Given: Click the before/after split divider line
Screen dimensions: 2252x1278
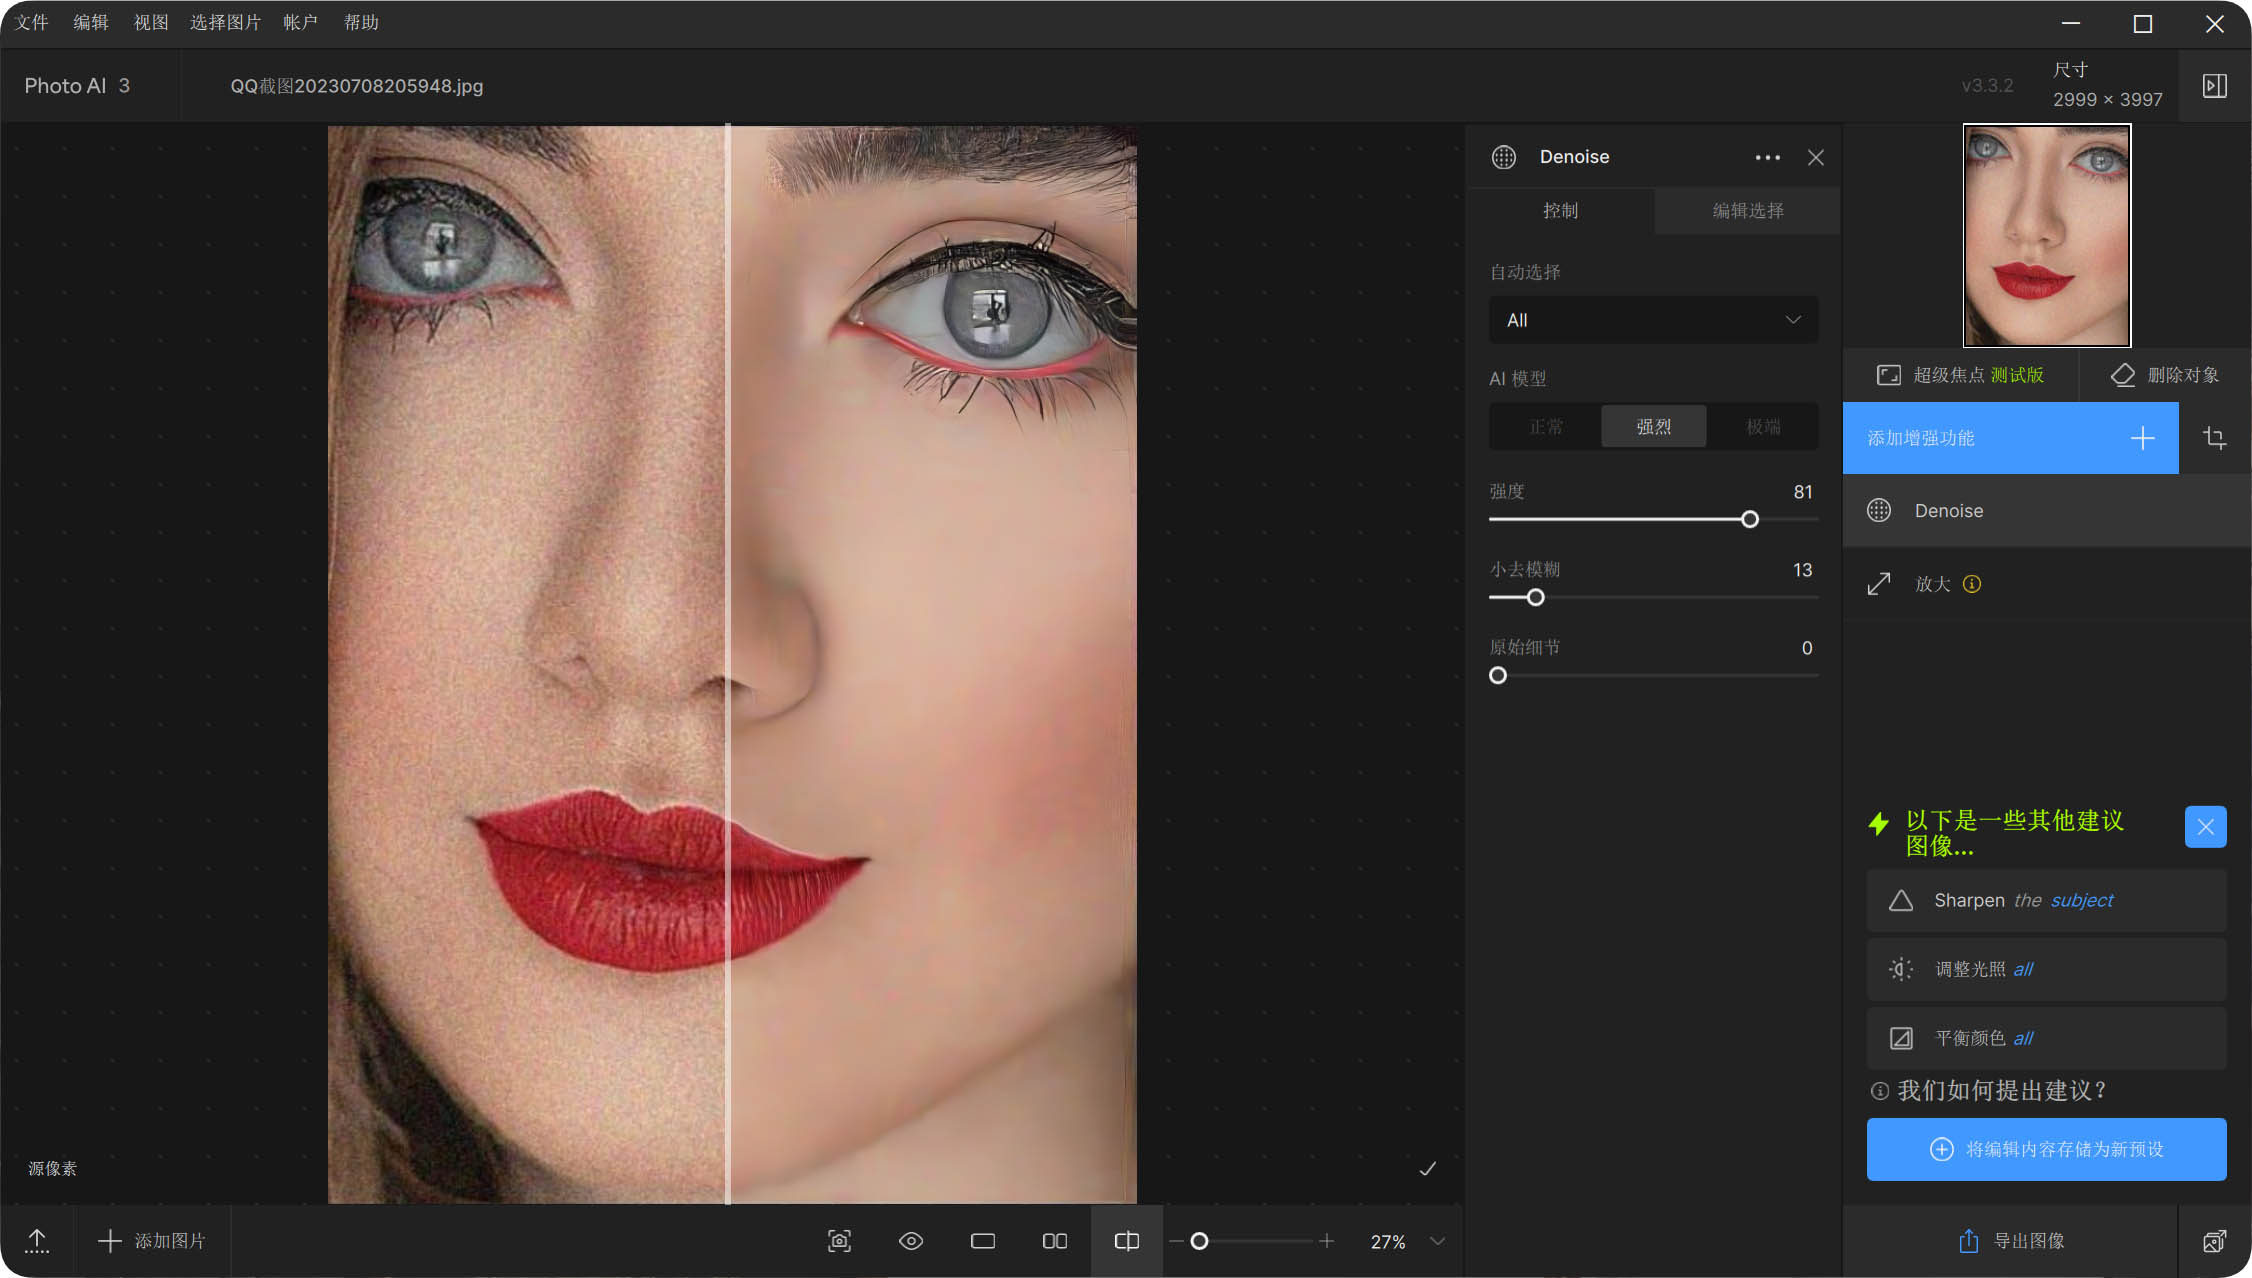Looking at the screenshot, I should [728, 664].
